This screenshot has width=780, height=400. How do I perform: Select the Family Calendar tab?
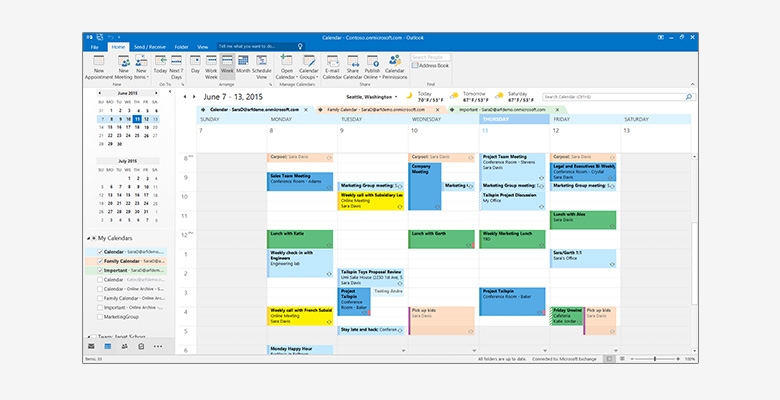click(x=381, y=109)
